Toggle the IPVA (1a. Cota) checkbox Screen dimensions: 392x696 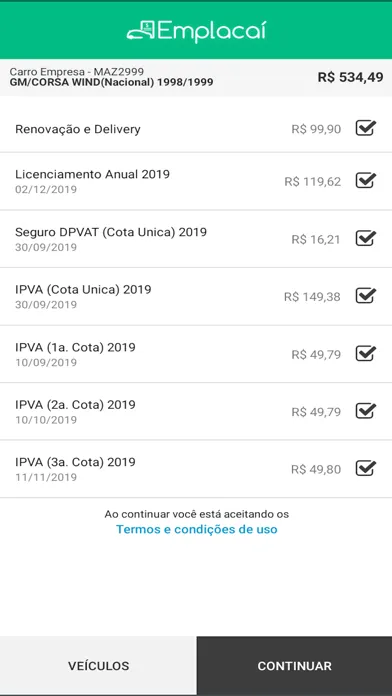point(366,353)
